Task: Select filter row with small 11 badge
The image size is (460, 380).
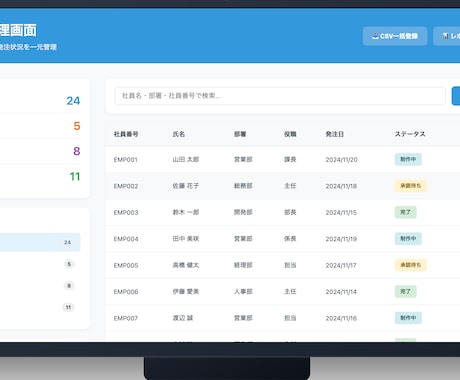Action: [x=40, y=307]
